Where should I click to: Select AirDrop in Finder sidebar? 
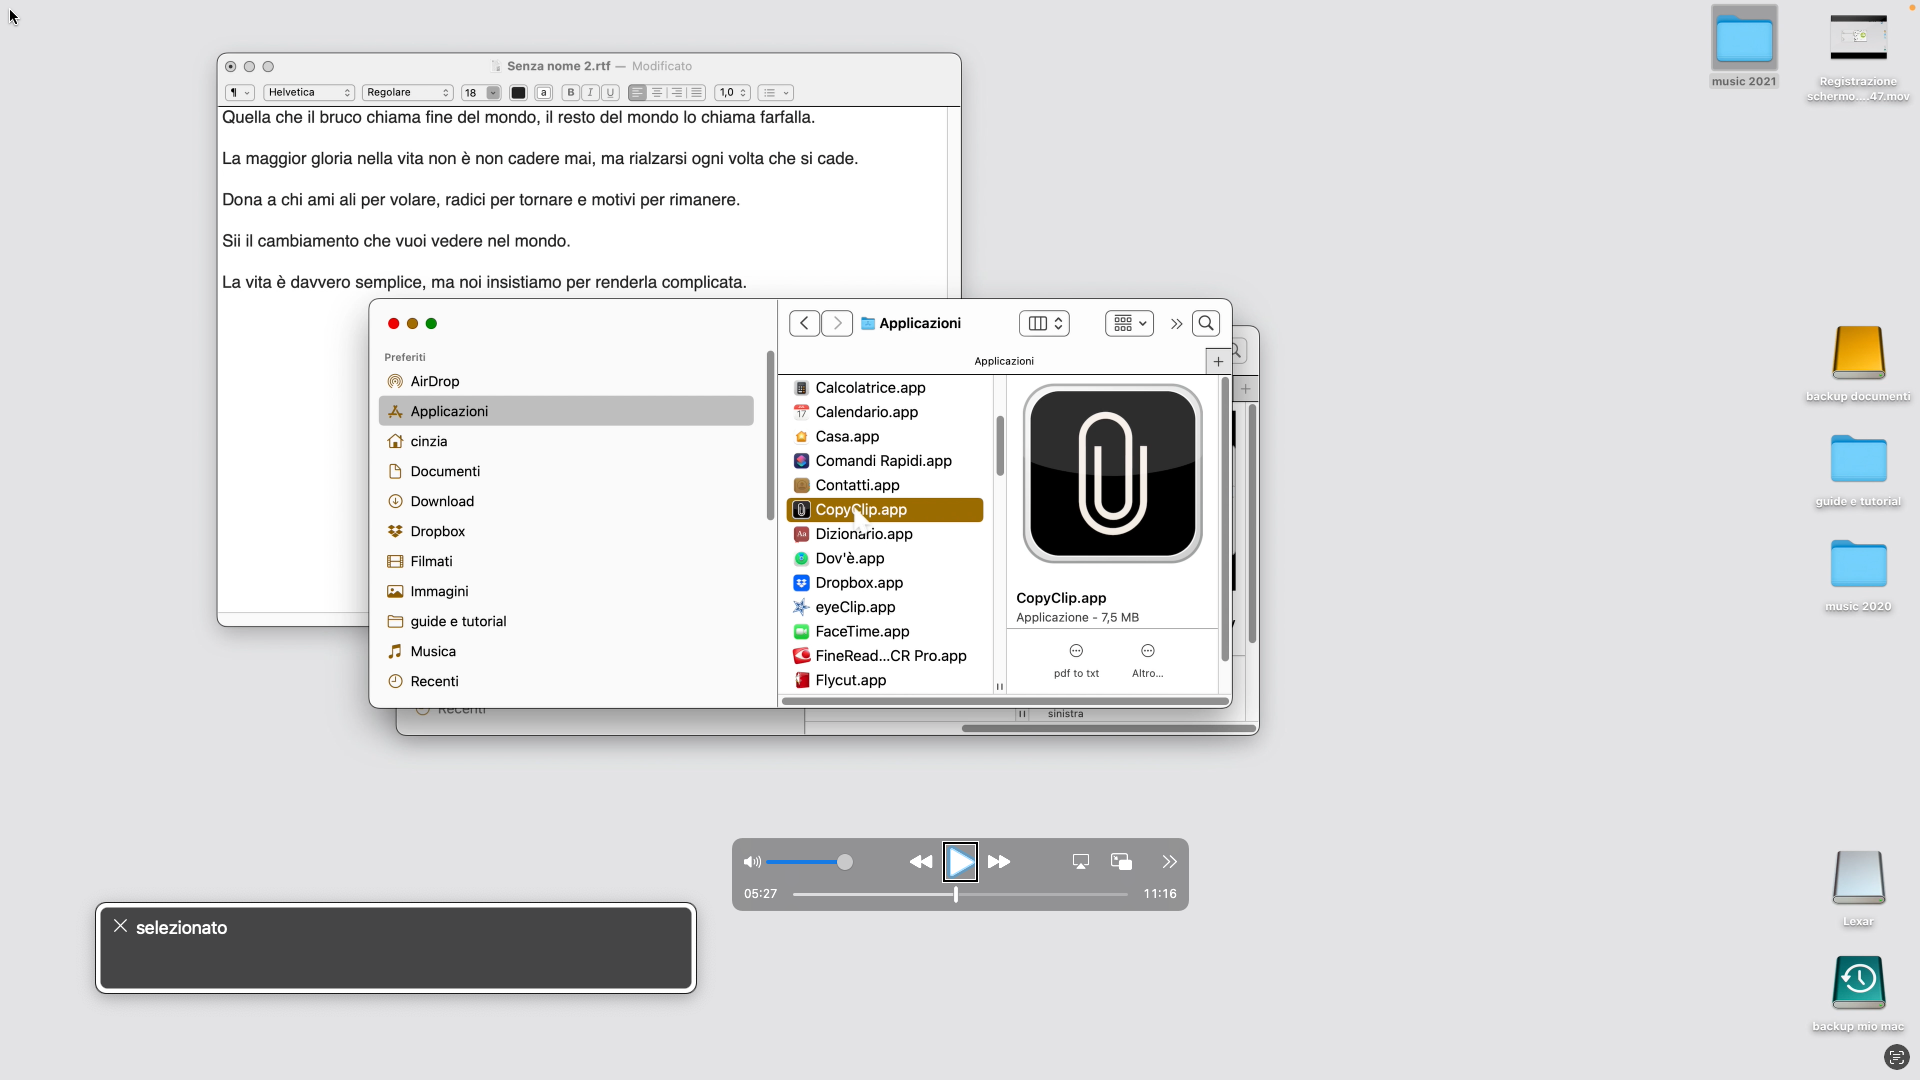click(566, 381)
